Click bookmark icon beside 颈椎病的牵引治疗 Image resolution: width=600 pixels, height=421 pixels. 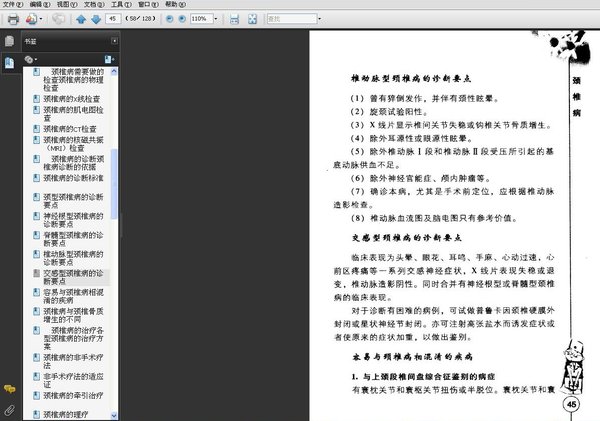(36, 395)
